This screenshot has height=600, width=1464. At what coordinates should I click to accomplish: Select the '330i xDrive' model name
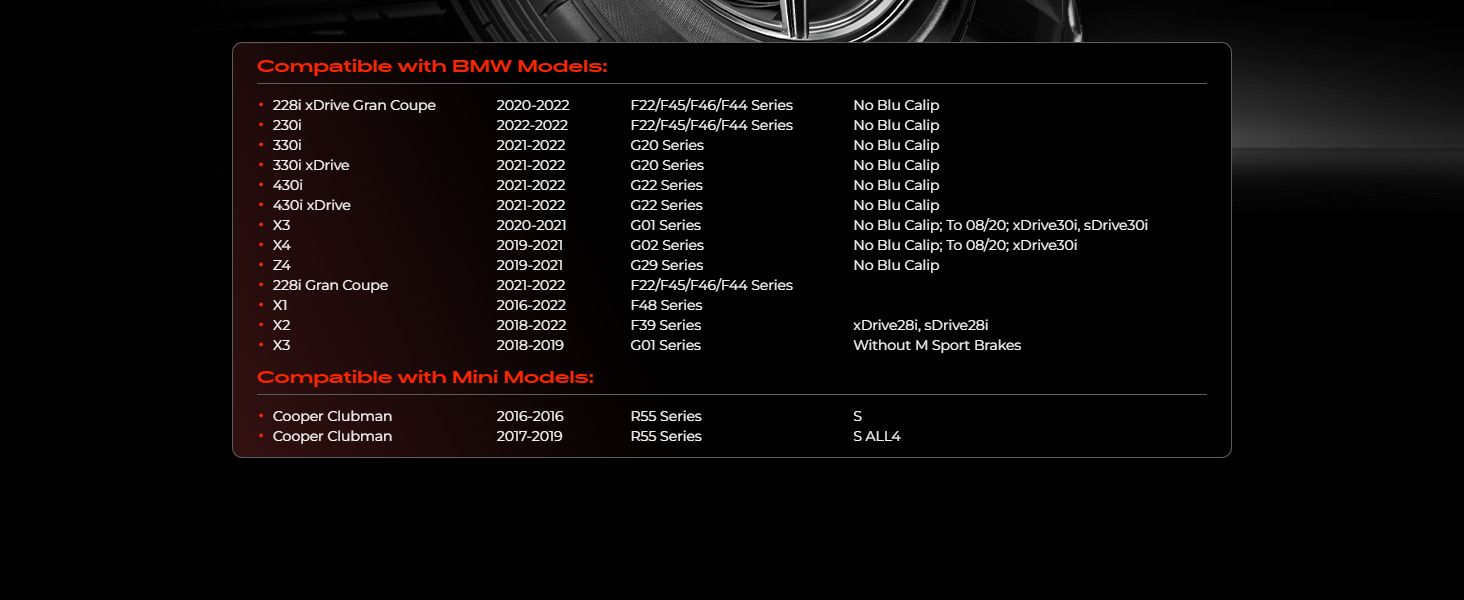pos(311,165)
